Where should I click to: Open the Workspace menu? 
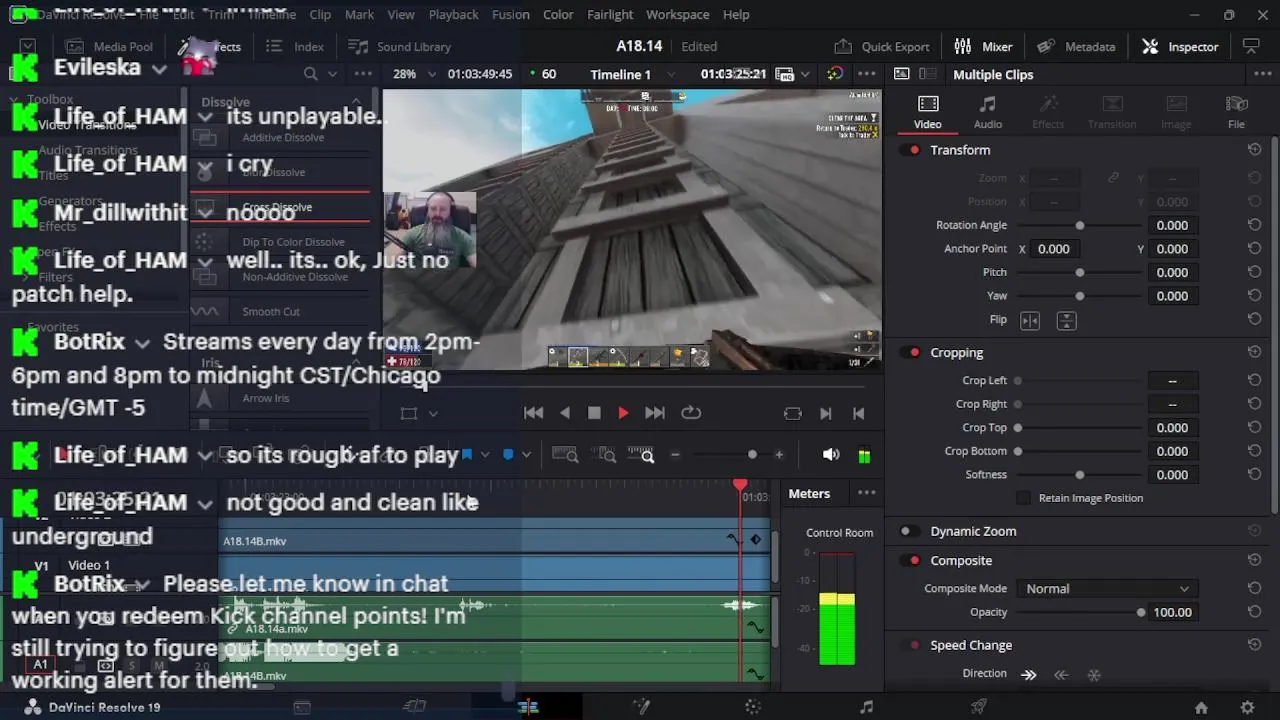677,15
